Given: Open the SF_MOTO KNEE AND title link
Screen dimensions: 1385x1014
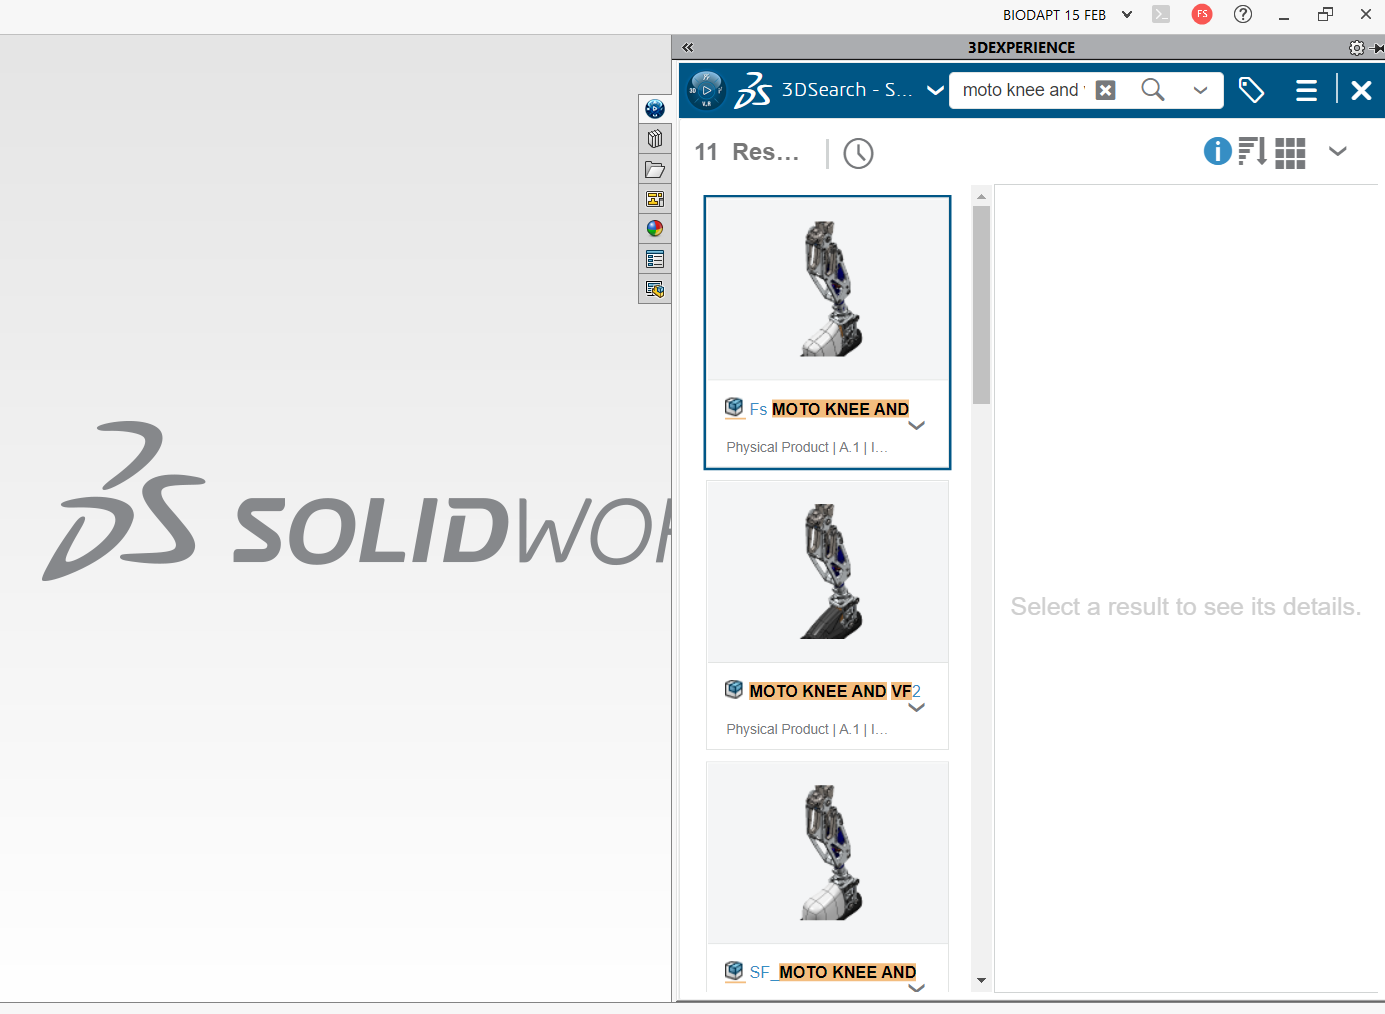Looking at the screenshot, I should tap(832, 972).
